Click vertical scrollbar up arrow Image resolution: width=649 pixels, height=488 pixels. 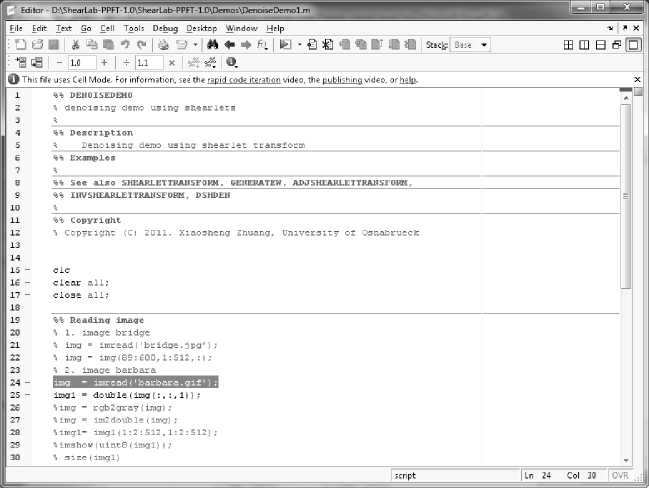[x=626, y=98]
